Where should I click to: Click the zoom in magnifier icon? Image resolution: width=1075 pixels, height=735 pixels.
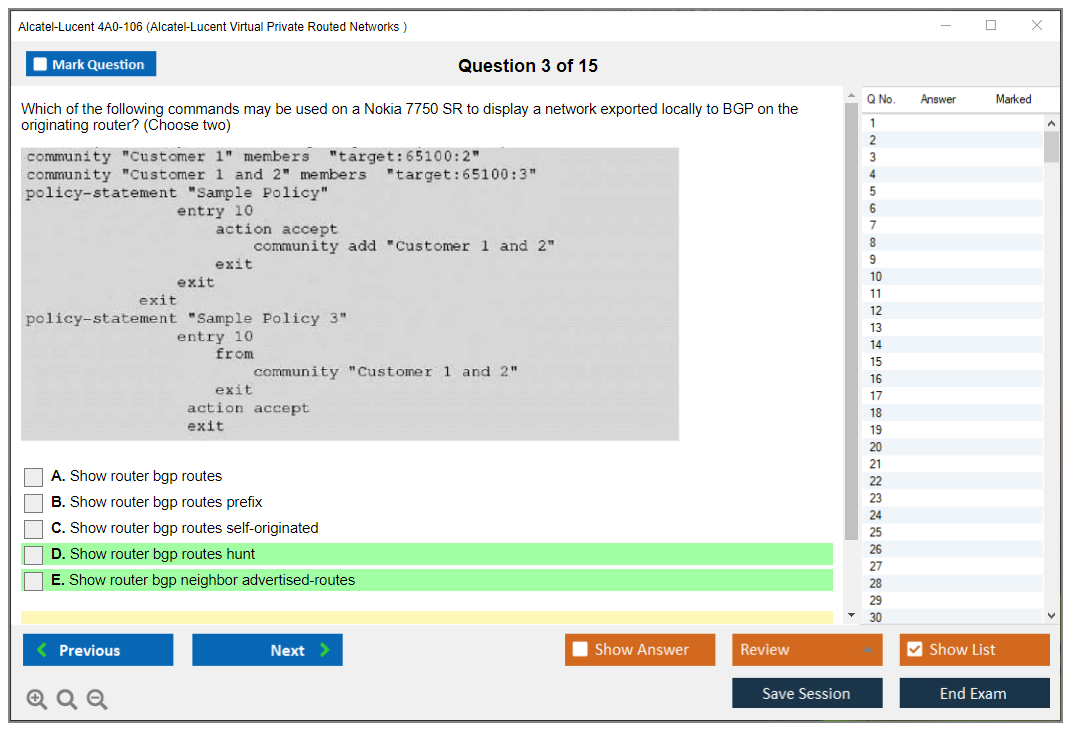pos(37,700)
